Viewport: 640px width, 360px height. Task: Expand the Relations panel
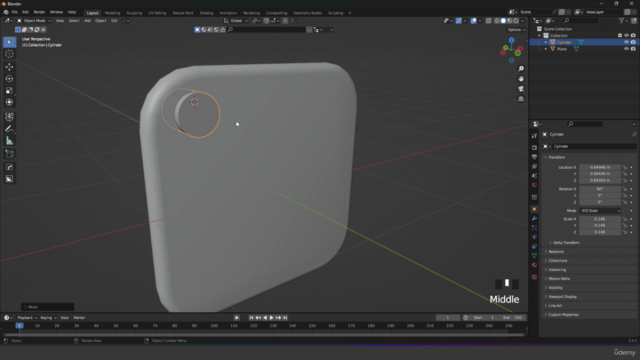tap(556, 251)
